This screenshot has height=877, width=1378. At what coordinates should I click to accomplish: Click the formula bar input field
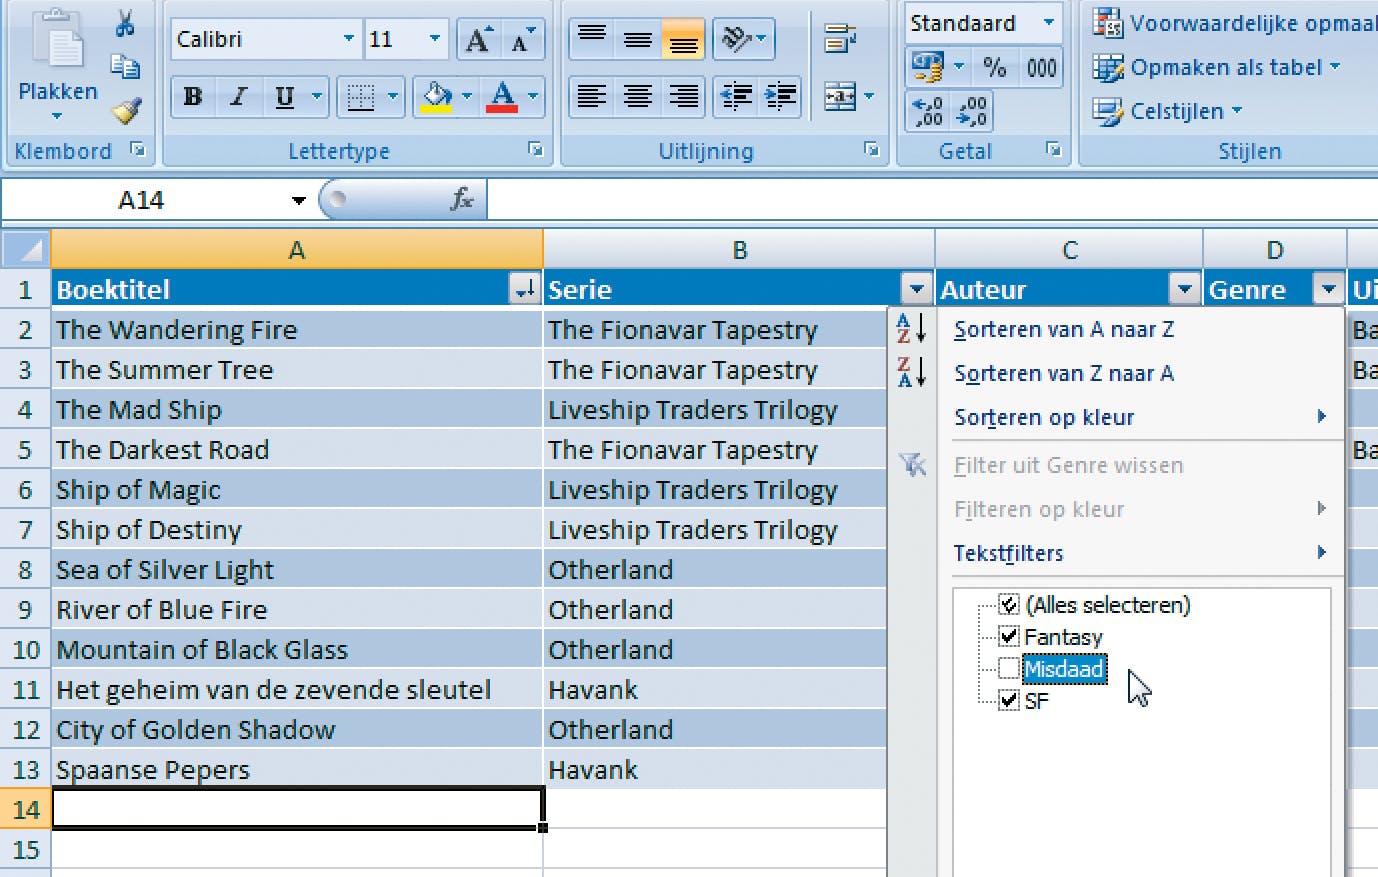(x=933, y=200)
